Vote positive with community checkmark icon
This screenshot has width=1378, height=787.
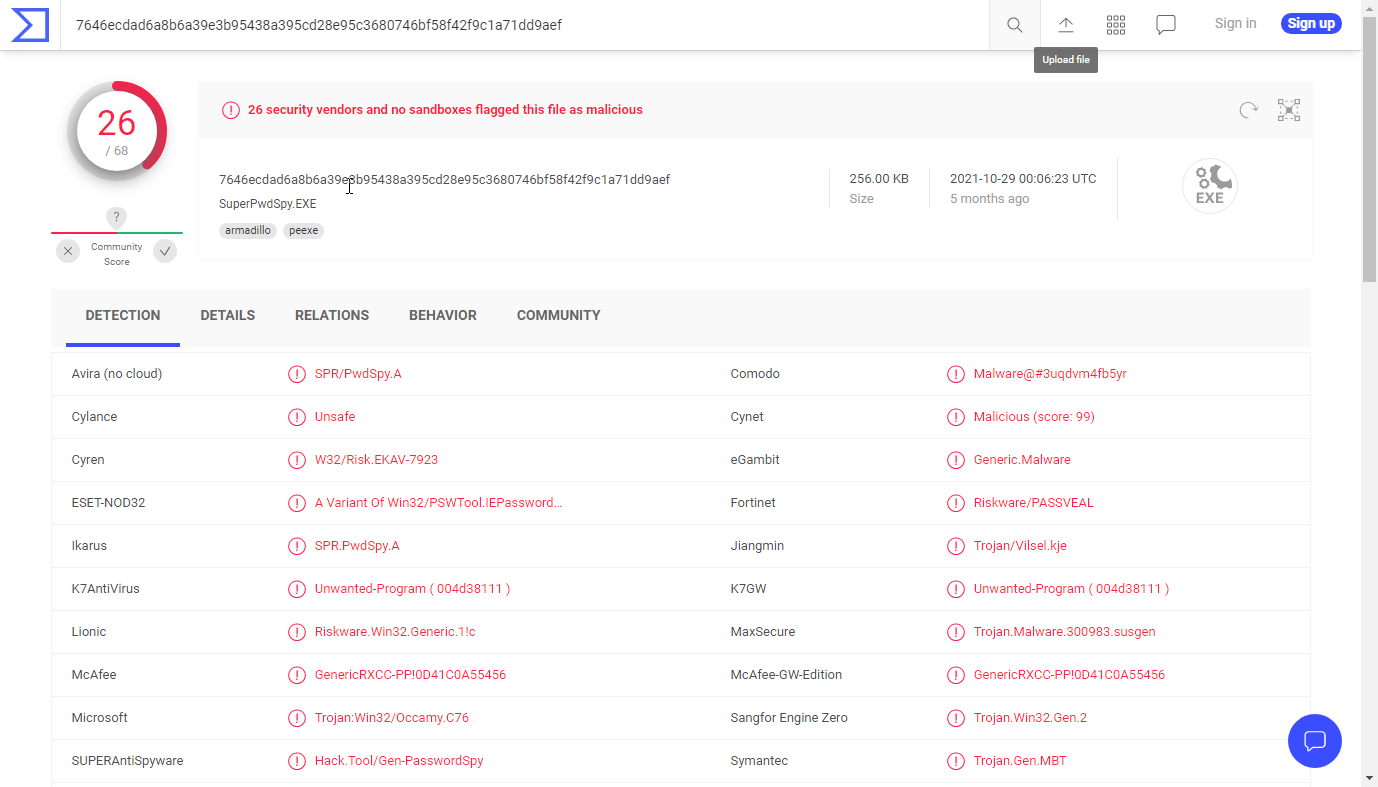pos(165,251)
